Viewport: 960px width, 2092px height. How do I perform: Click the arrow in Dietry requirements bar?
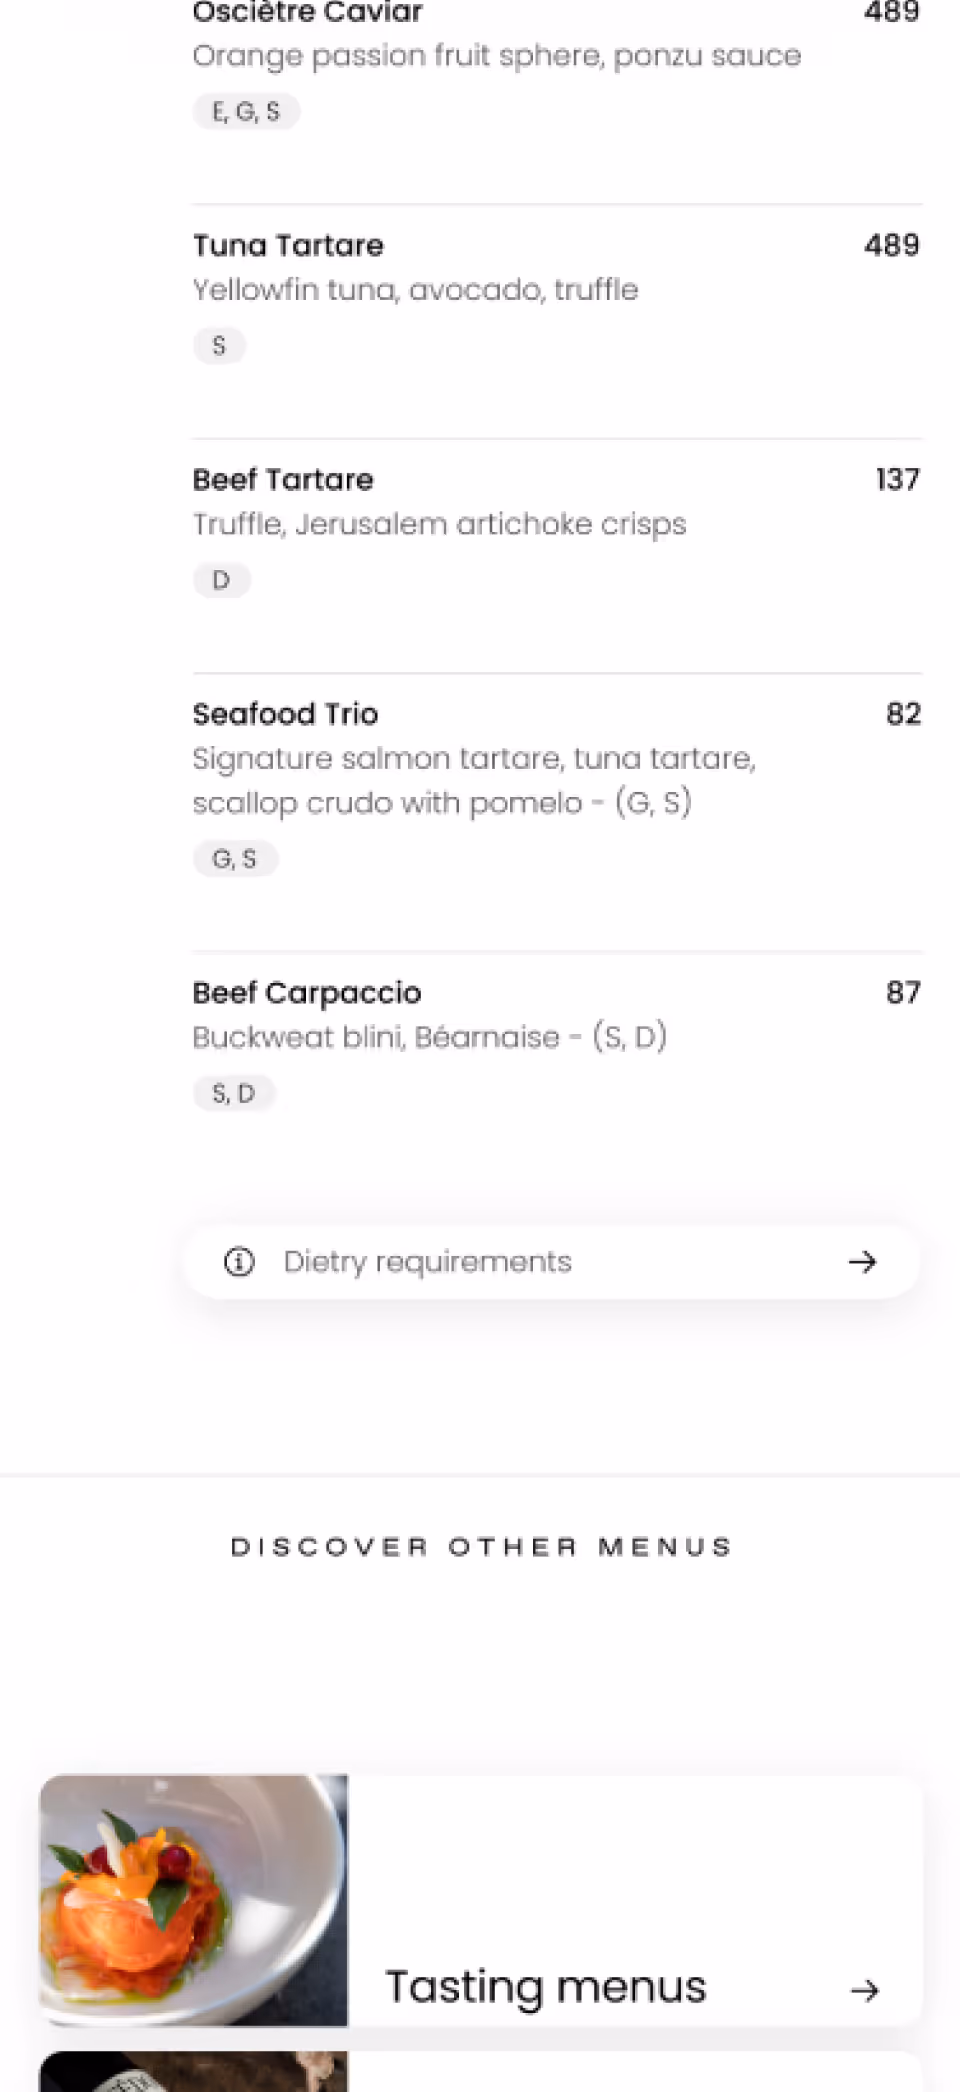point(862,1262)
